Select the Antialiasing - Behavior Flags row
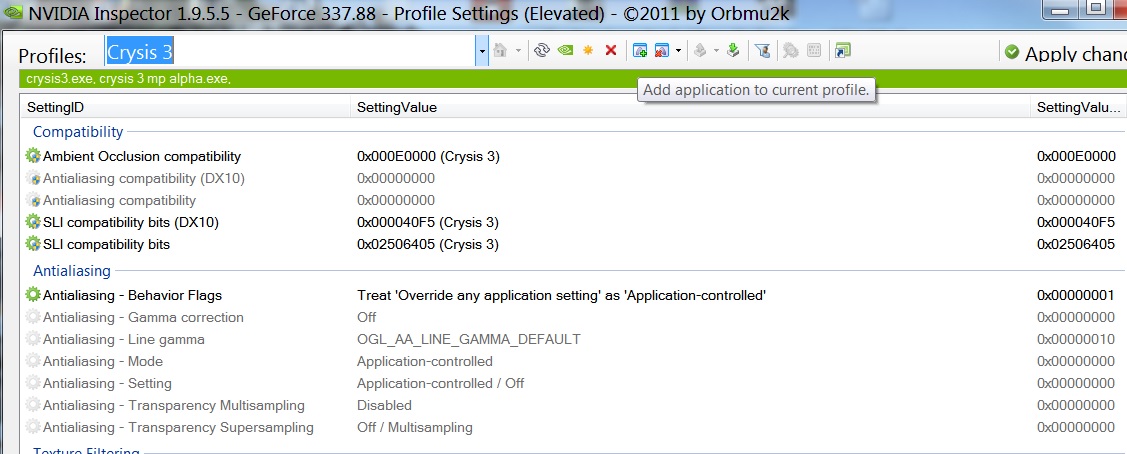 point(132,295)
